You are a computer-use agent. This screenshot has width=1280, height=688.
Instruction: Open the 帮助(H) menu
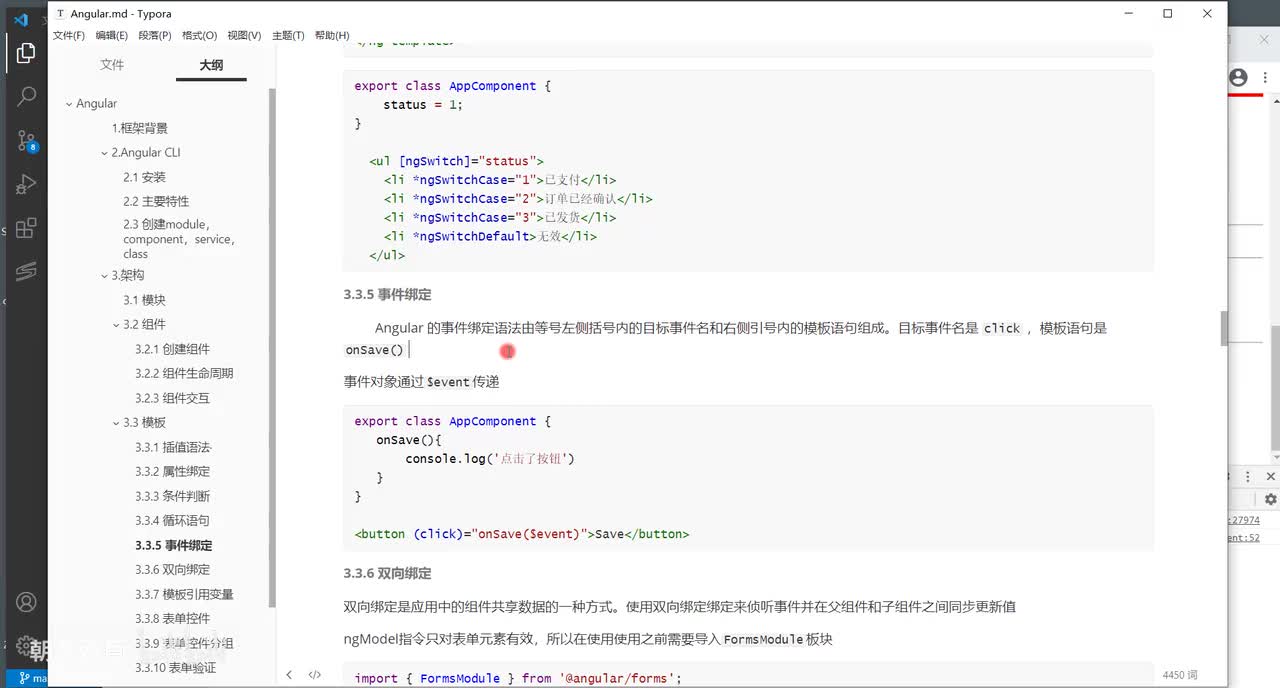click(332, 35)
